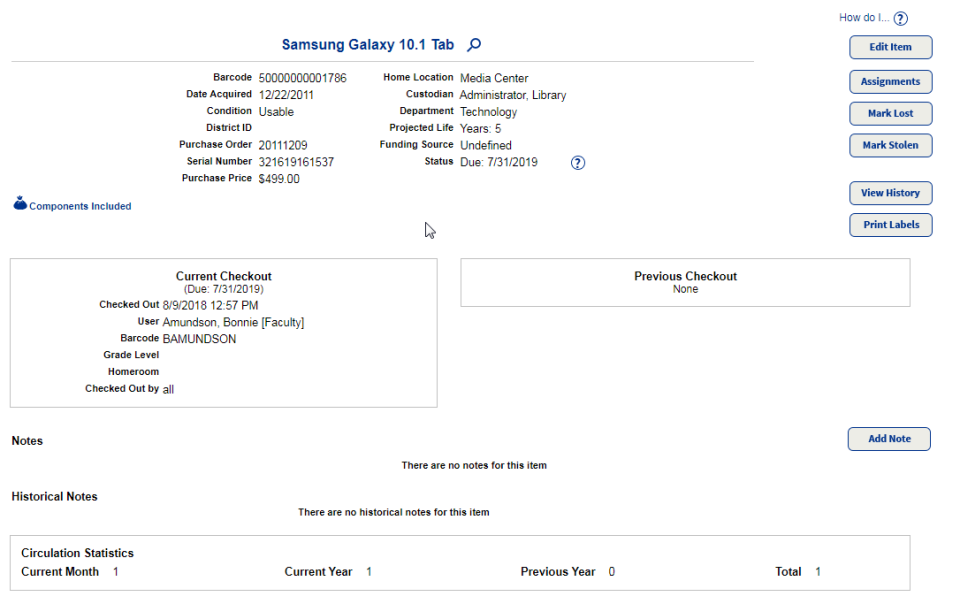Image resolution: width=960 pixels, height=604 pixels.
Task: Click the Department value Technology
Action: pyautogui.click(x=489, y=112)
